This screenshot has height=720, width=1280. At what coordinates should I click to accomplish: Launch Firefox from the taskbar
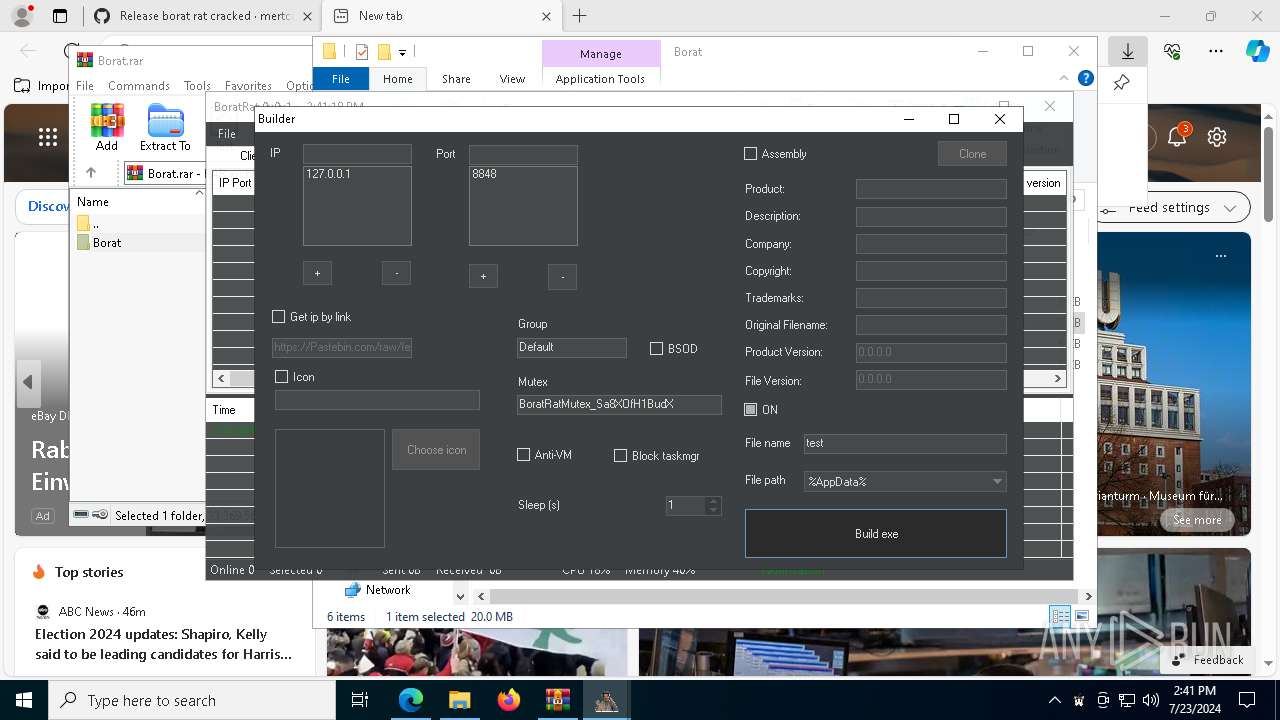(509, 700)
